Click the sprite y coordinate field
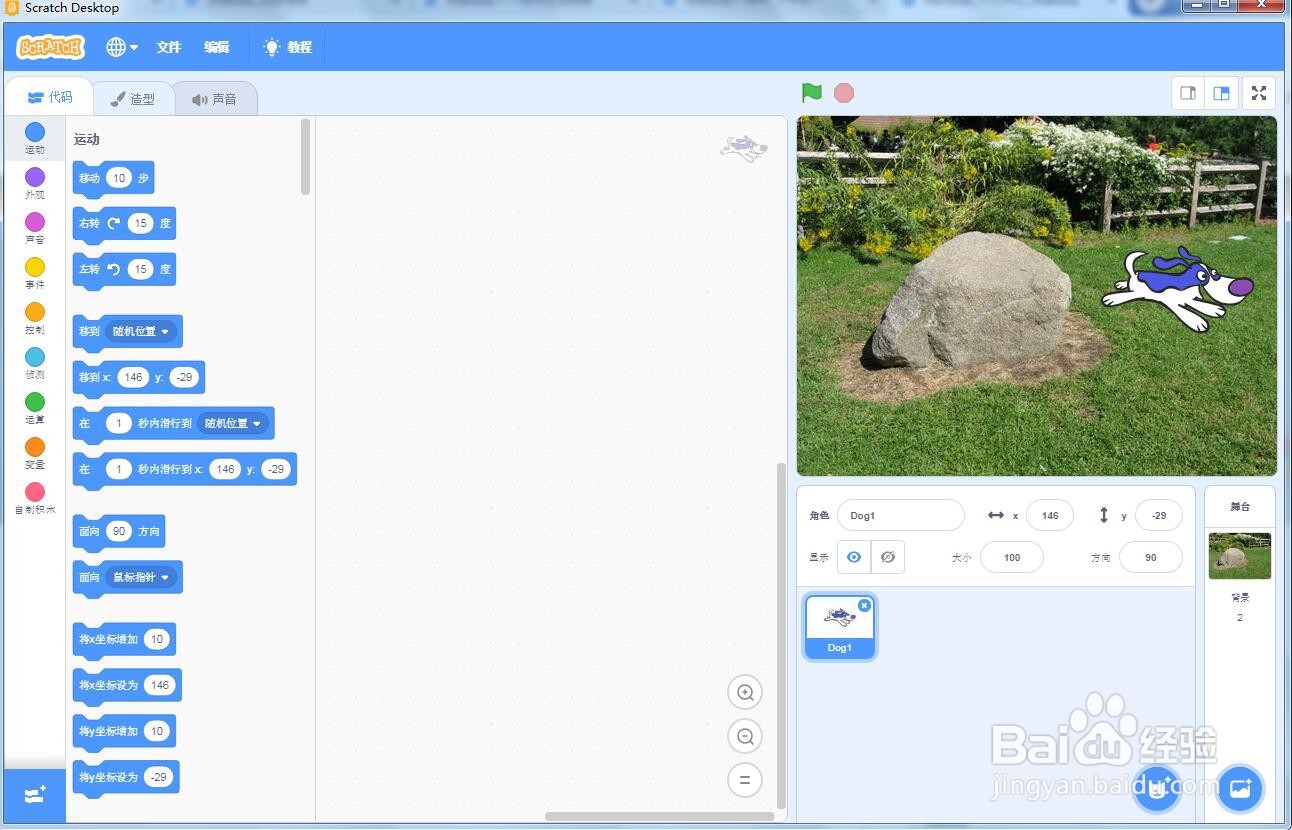This screenshot has height=830, width=1292. 1159,516
